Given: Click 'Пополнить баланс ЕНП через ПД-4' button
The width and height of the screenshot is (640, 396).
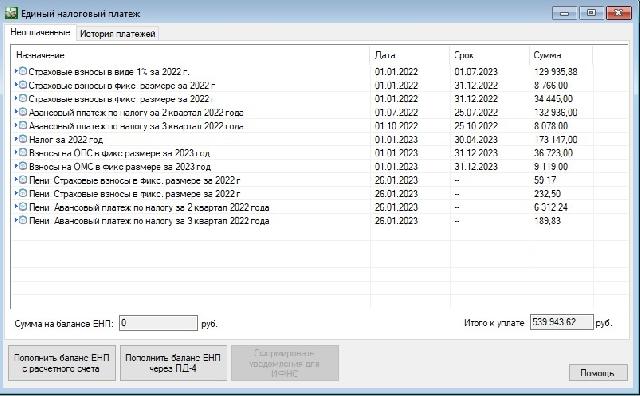Looking at the screenshot, I should pos(173,363).
